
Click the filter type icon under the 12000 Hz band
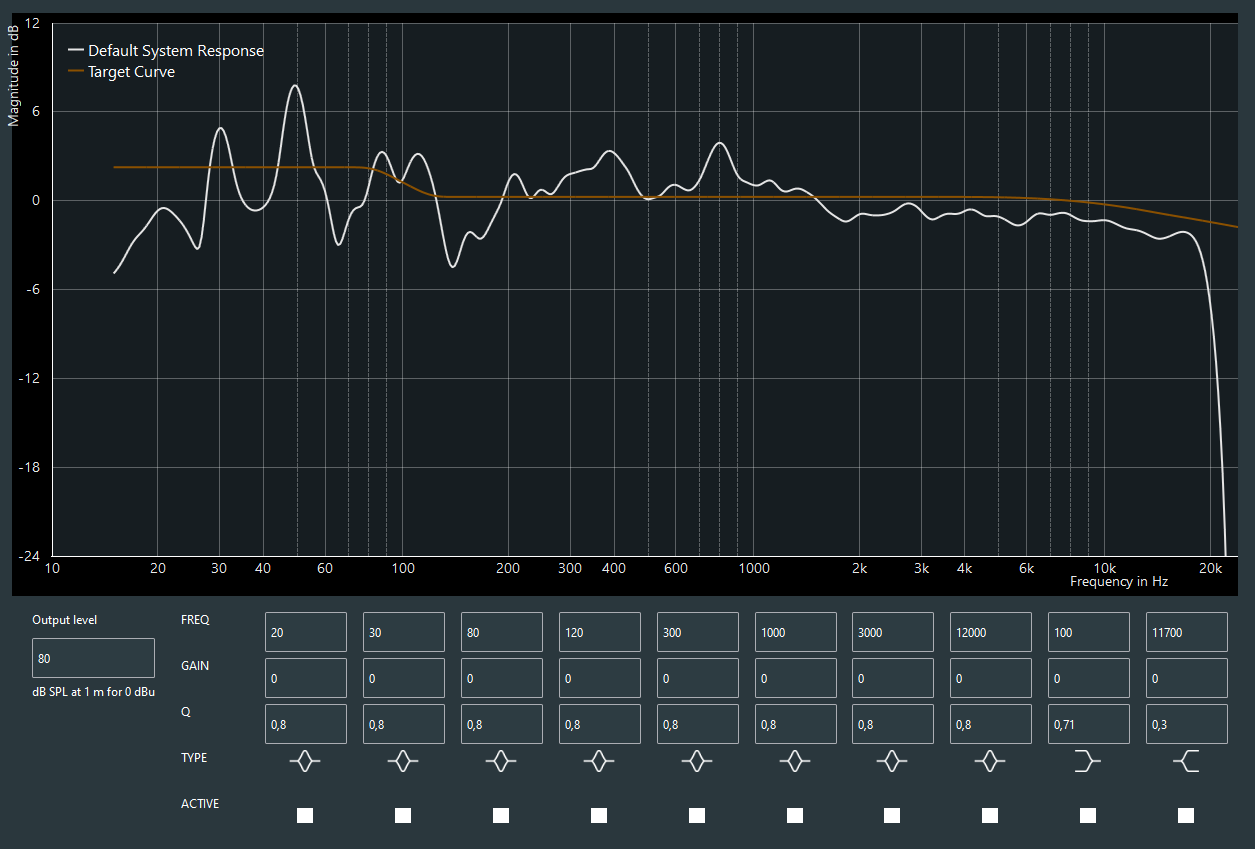(990, 762)
